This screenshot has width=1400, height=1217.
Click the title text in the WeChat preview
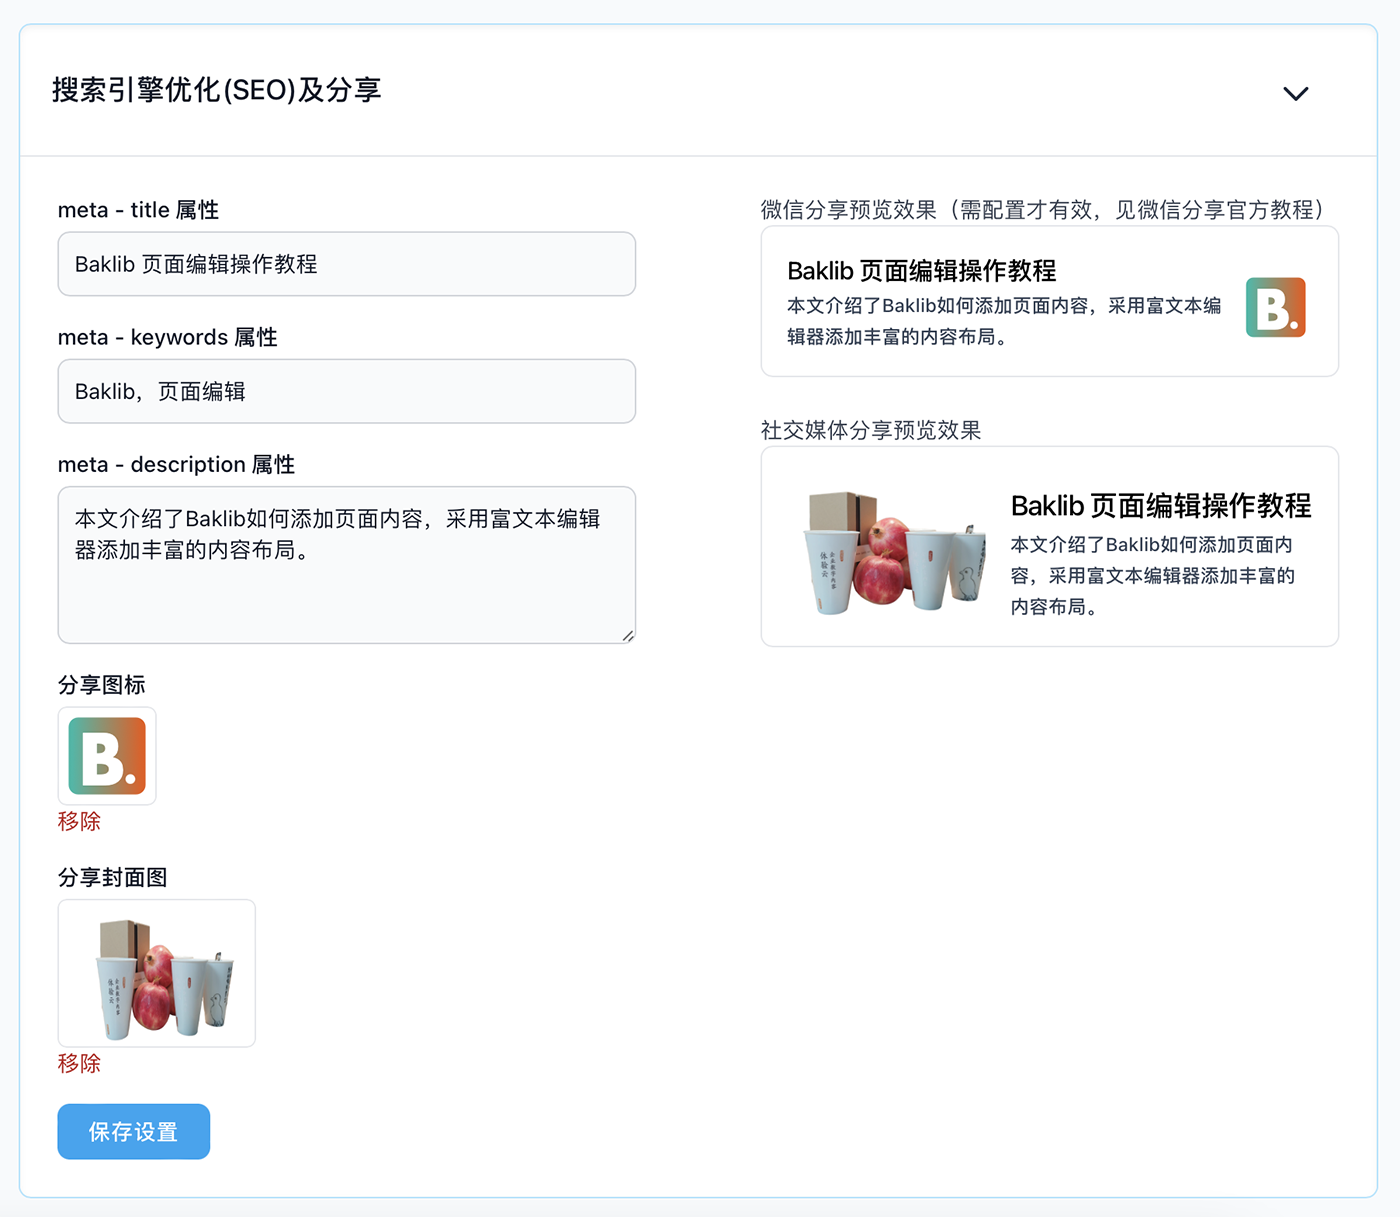pyautogui.click(x=923, y=270)
